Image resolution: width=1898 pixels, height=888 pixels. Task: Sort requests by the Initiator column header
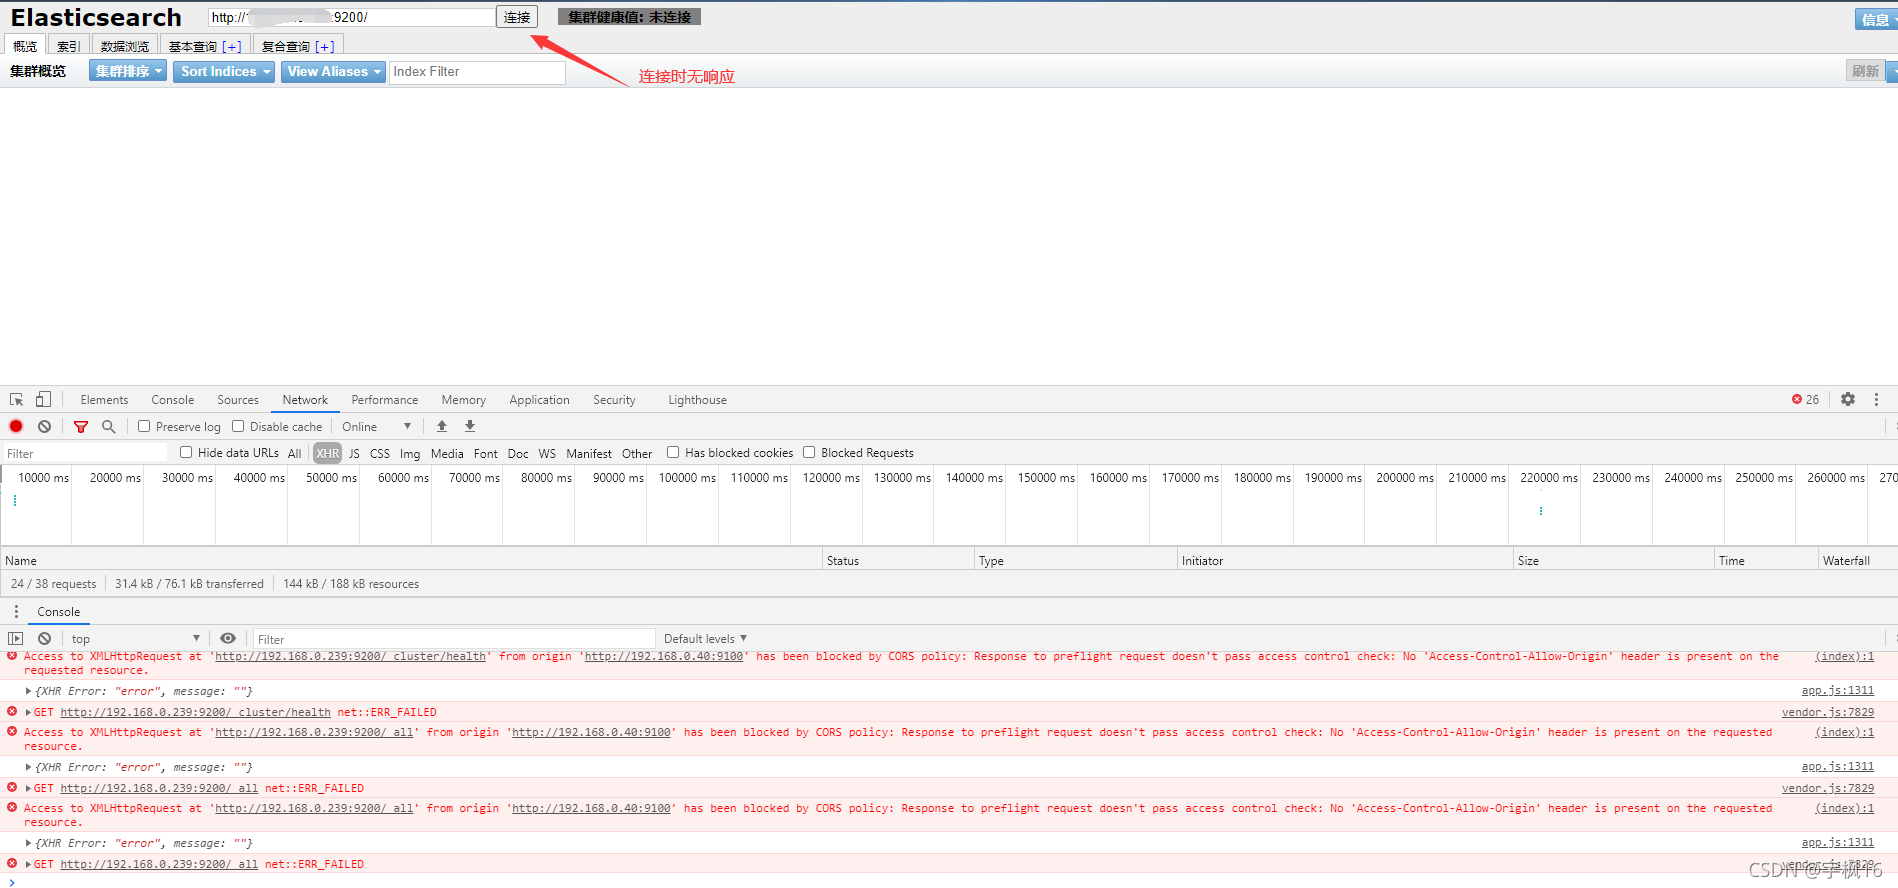click(x=1344, y=560)
